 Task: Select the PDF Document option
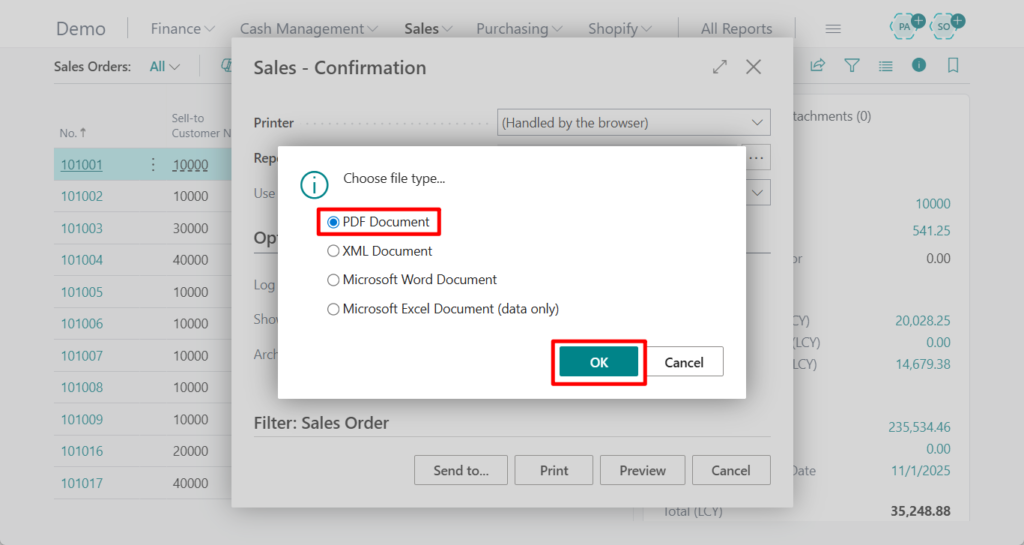point(334,222)
